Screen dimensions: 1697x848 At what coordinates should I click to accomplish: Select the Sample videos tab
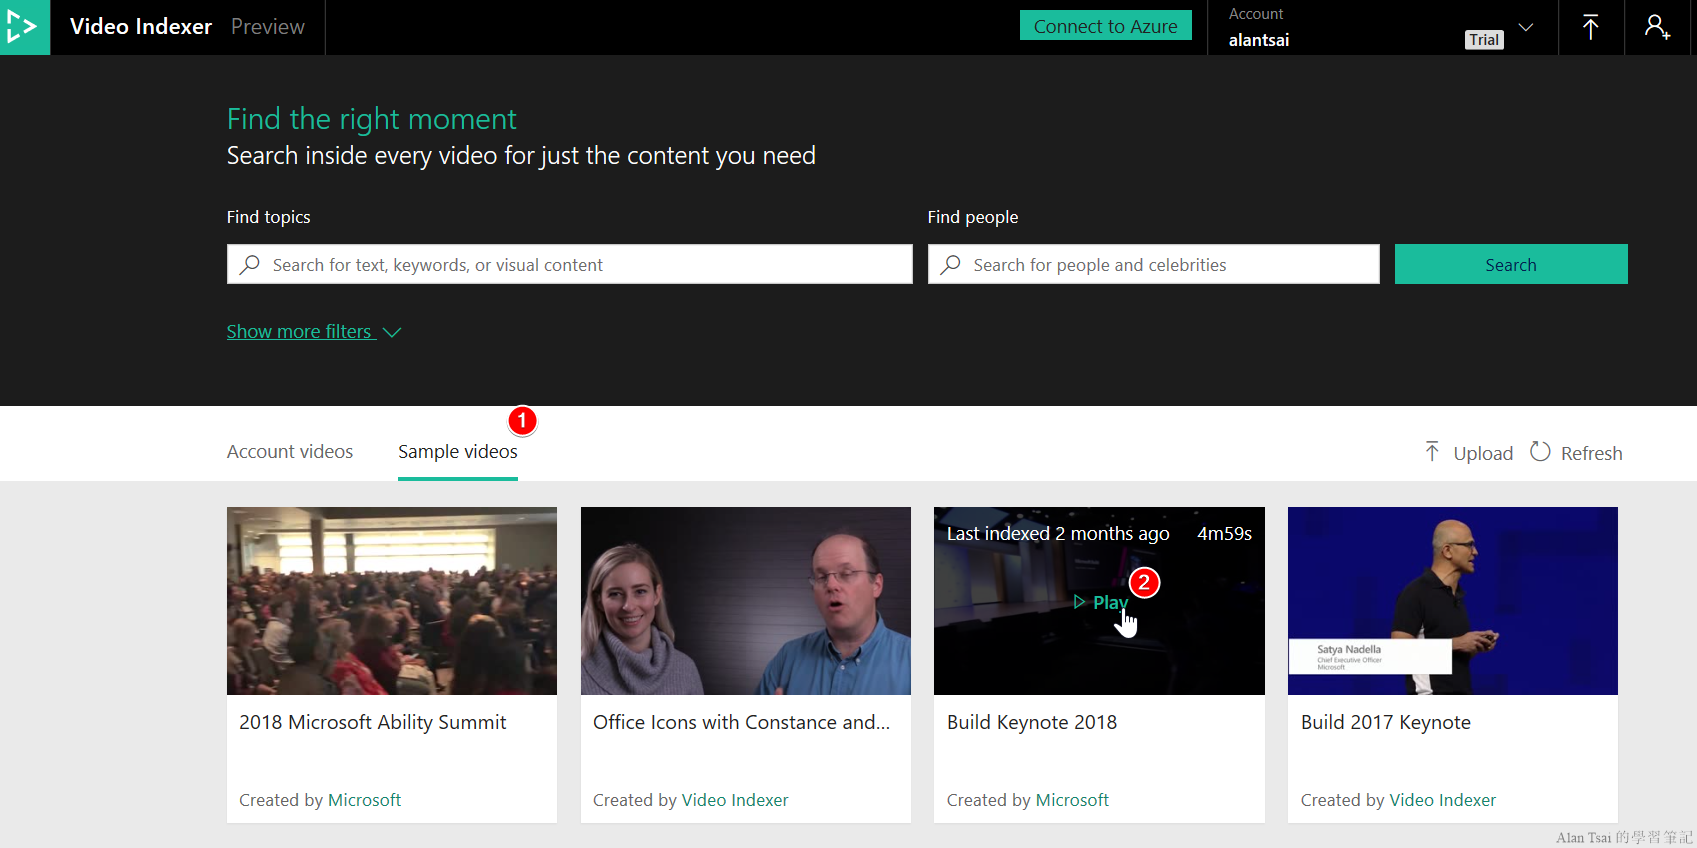click(x=458, y=452)
